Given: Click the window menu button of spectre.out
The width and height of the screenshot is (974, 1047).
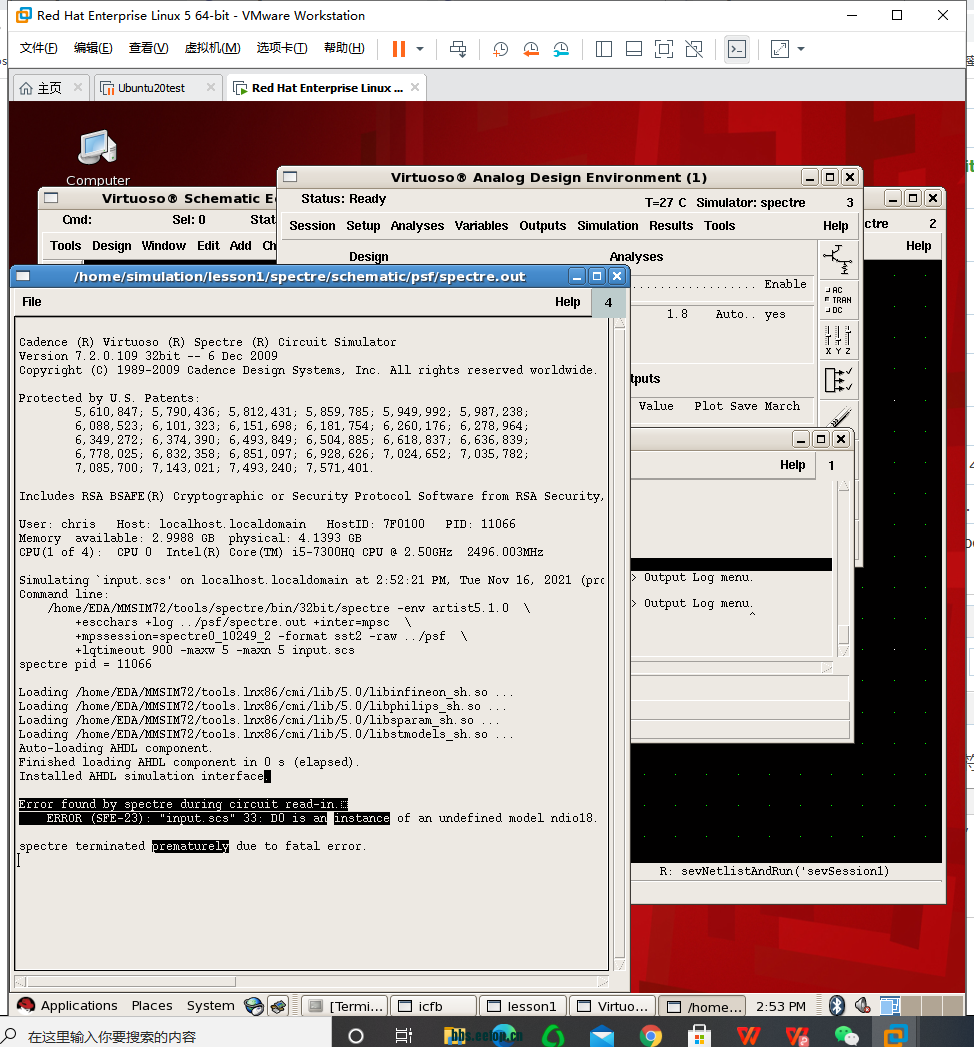Looking at the screenshot, I should (x=23, y=276).
